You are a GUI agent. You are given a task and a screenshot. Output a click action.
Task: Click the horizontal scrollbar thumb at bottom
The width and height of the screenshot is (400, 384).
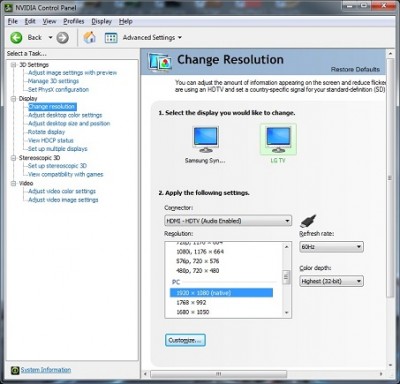(x=219, y=374)
